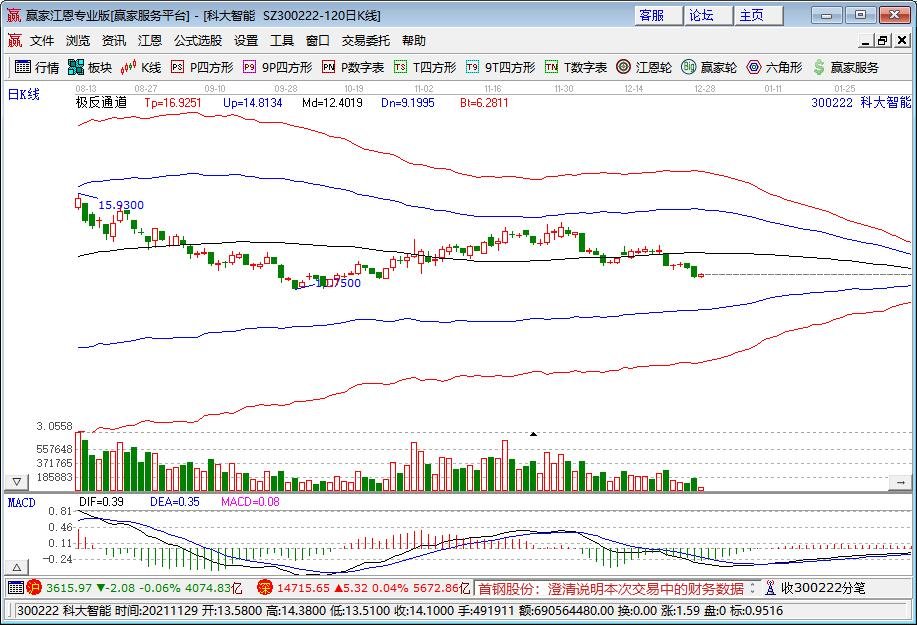Image resolution: width=917 pixels, height=625 pixels.
Task: Open the 9T四方形 tool
Action: (x=501, y=68)
